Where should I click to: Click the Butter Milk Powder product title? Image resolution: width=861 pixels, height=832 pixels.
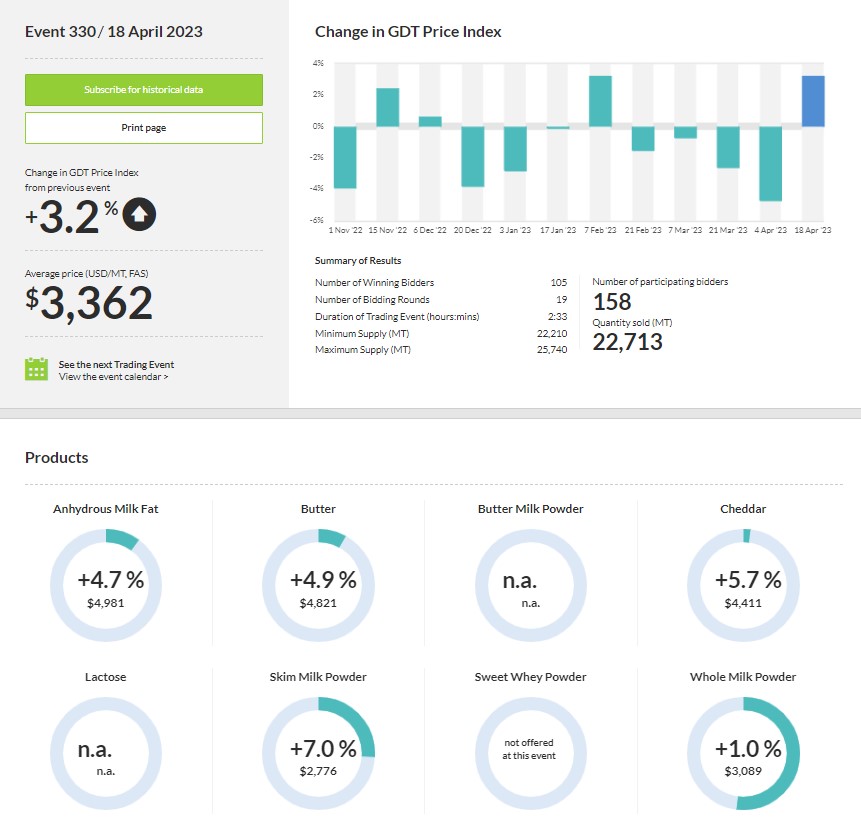click(530, 509)
